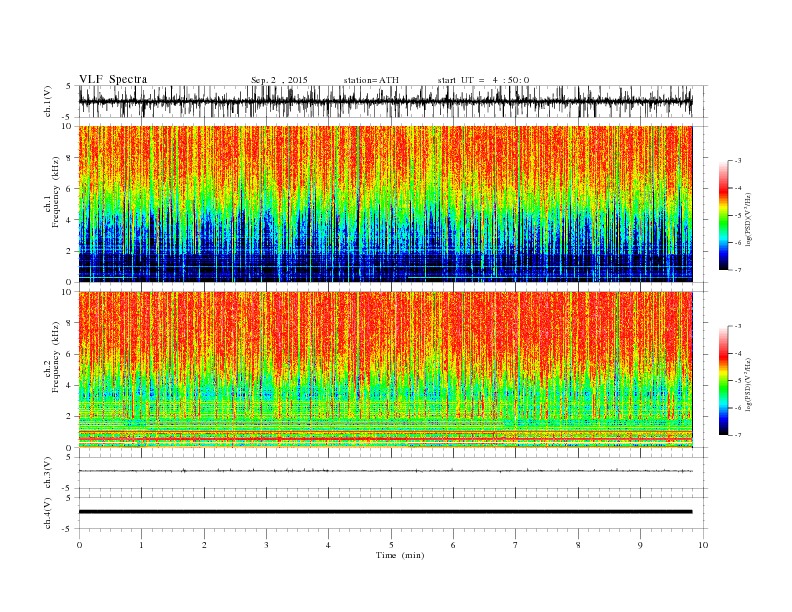Screen dimensions: 792x612
Task: Click the ch.1 colorbar "-3" top tick value
Action: coord(737,161)
